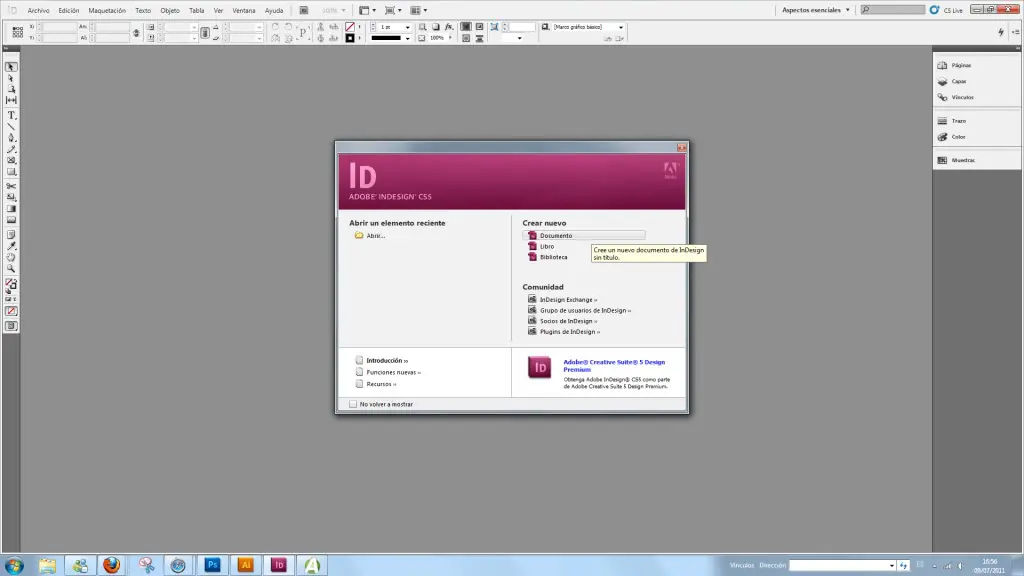Screen dimensions: 1024x576
Task: Open the Ventana menu
Action: coord(244,10)
